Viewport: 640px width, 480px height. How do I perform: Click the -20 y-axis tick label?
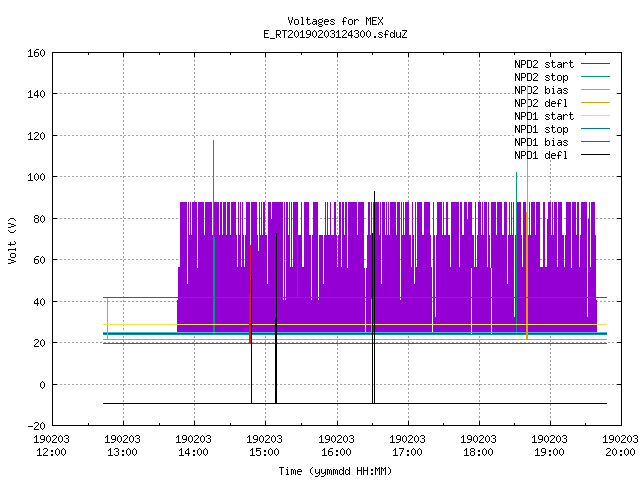coord(36,426)
